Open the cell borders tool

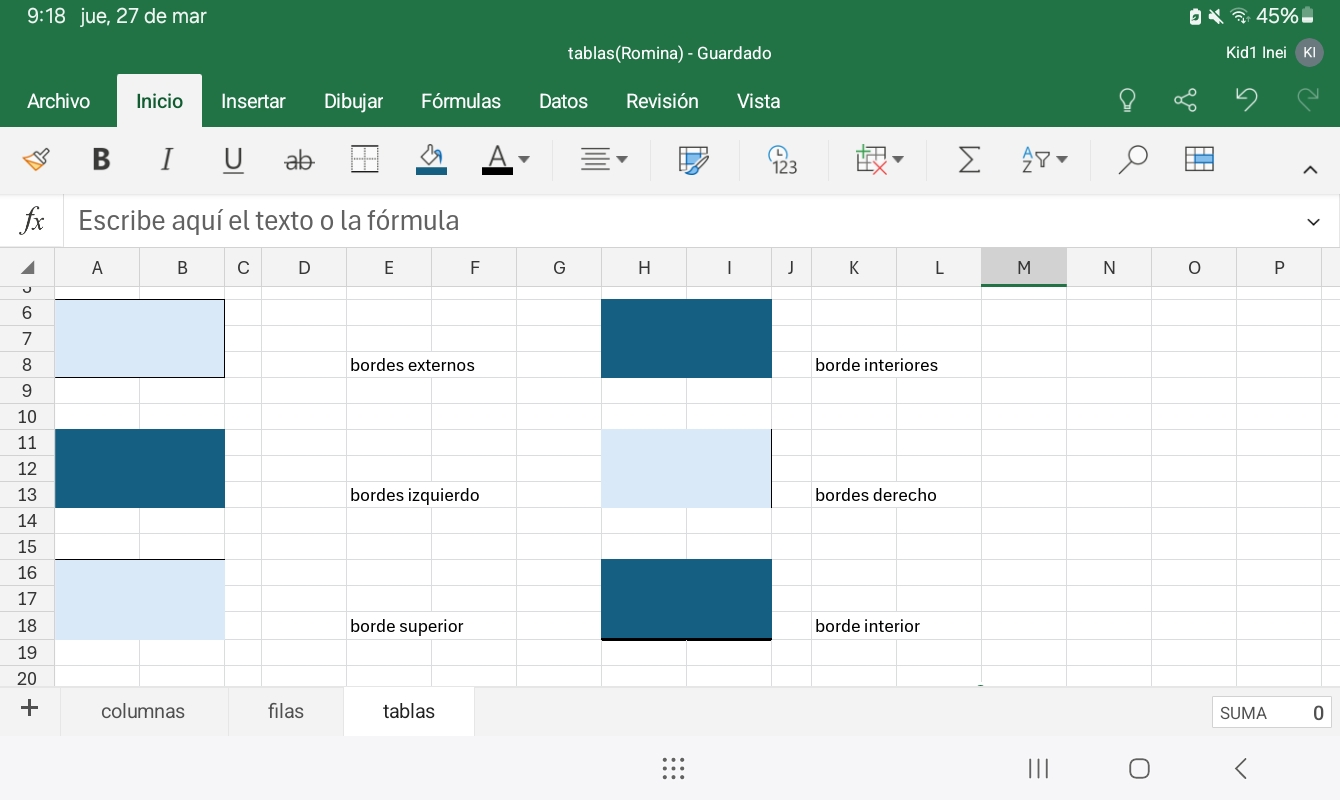[x=365, y=160]
